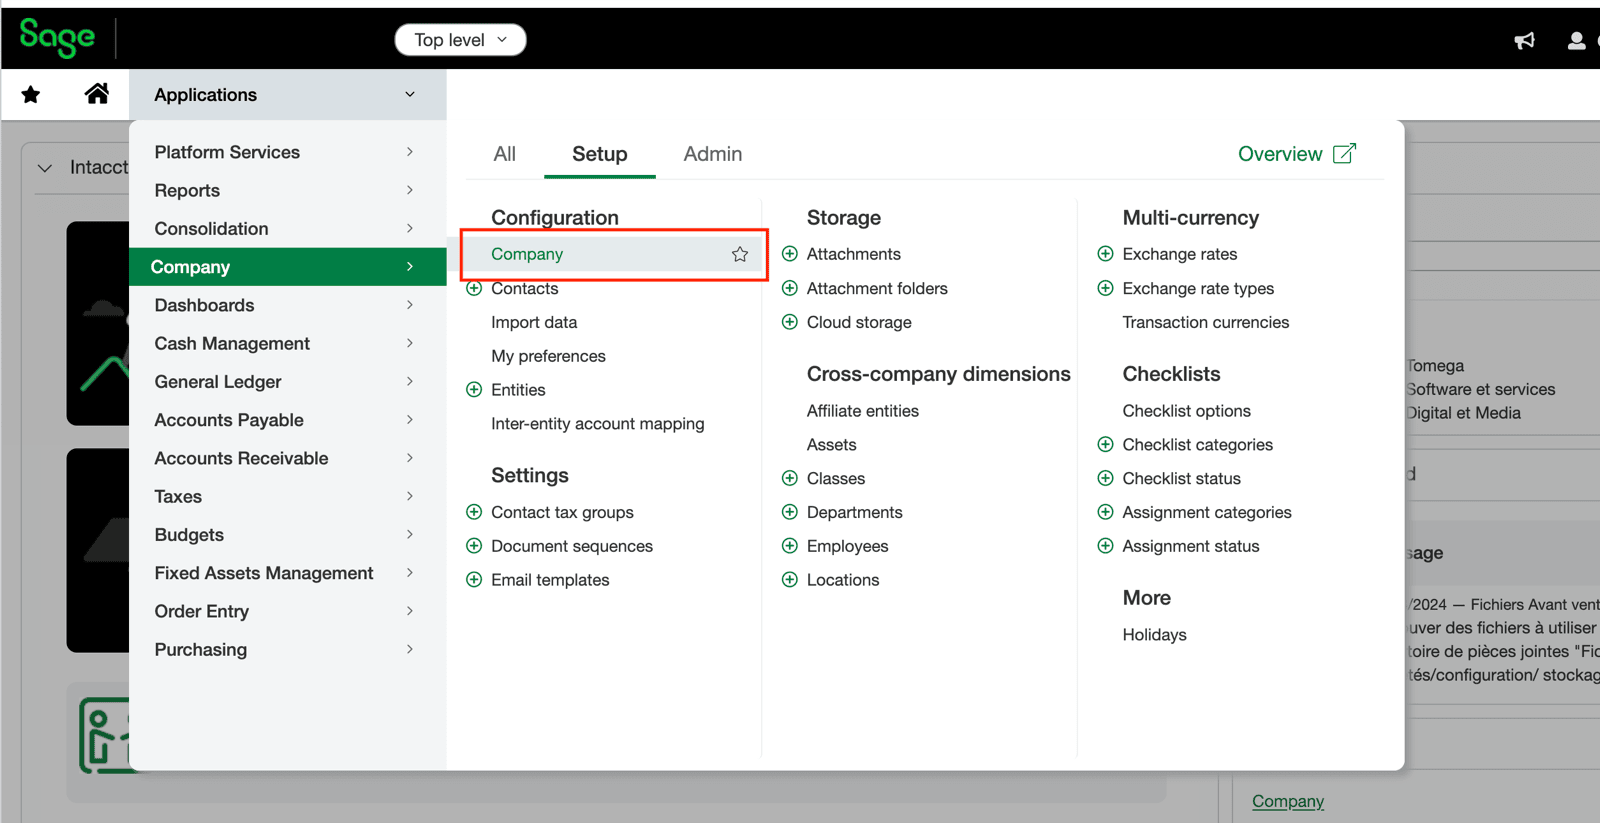The height and width of the screenshot is (823, 1600).
Task: Add Assignment category plus icon
Action: (1105, 512)
